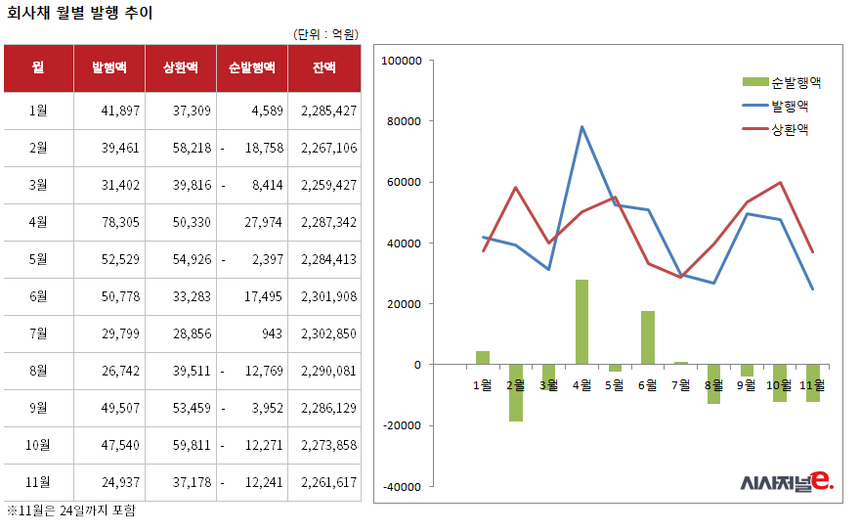
Task: Click the footnote about 11월 24일
Action: pos(70,511)
